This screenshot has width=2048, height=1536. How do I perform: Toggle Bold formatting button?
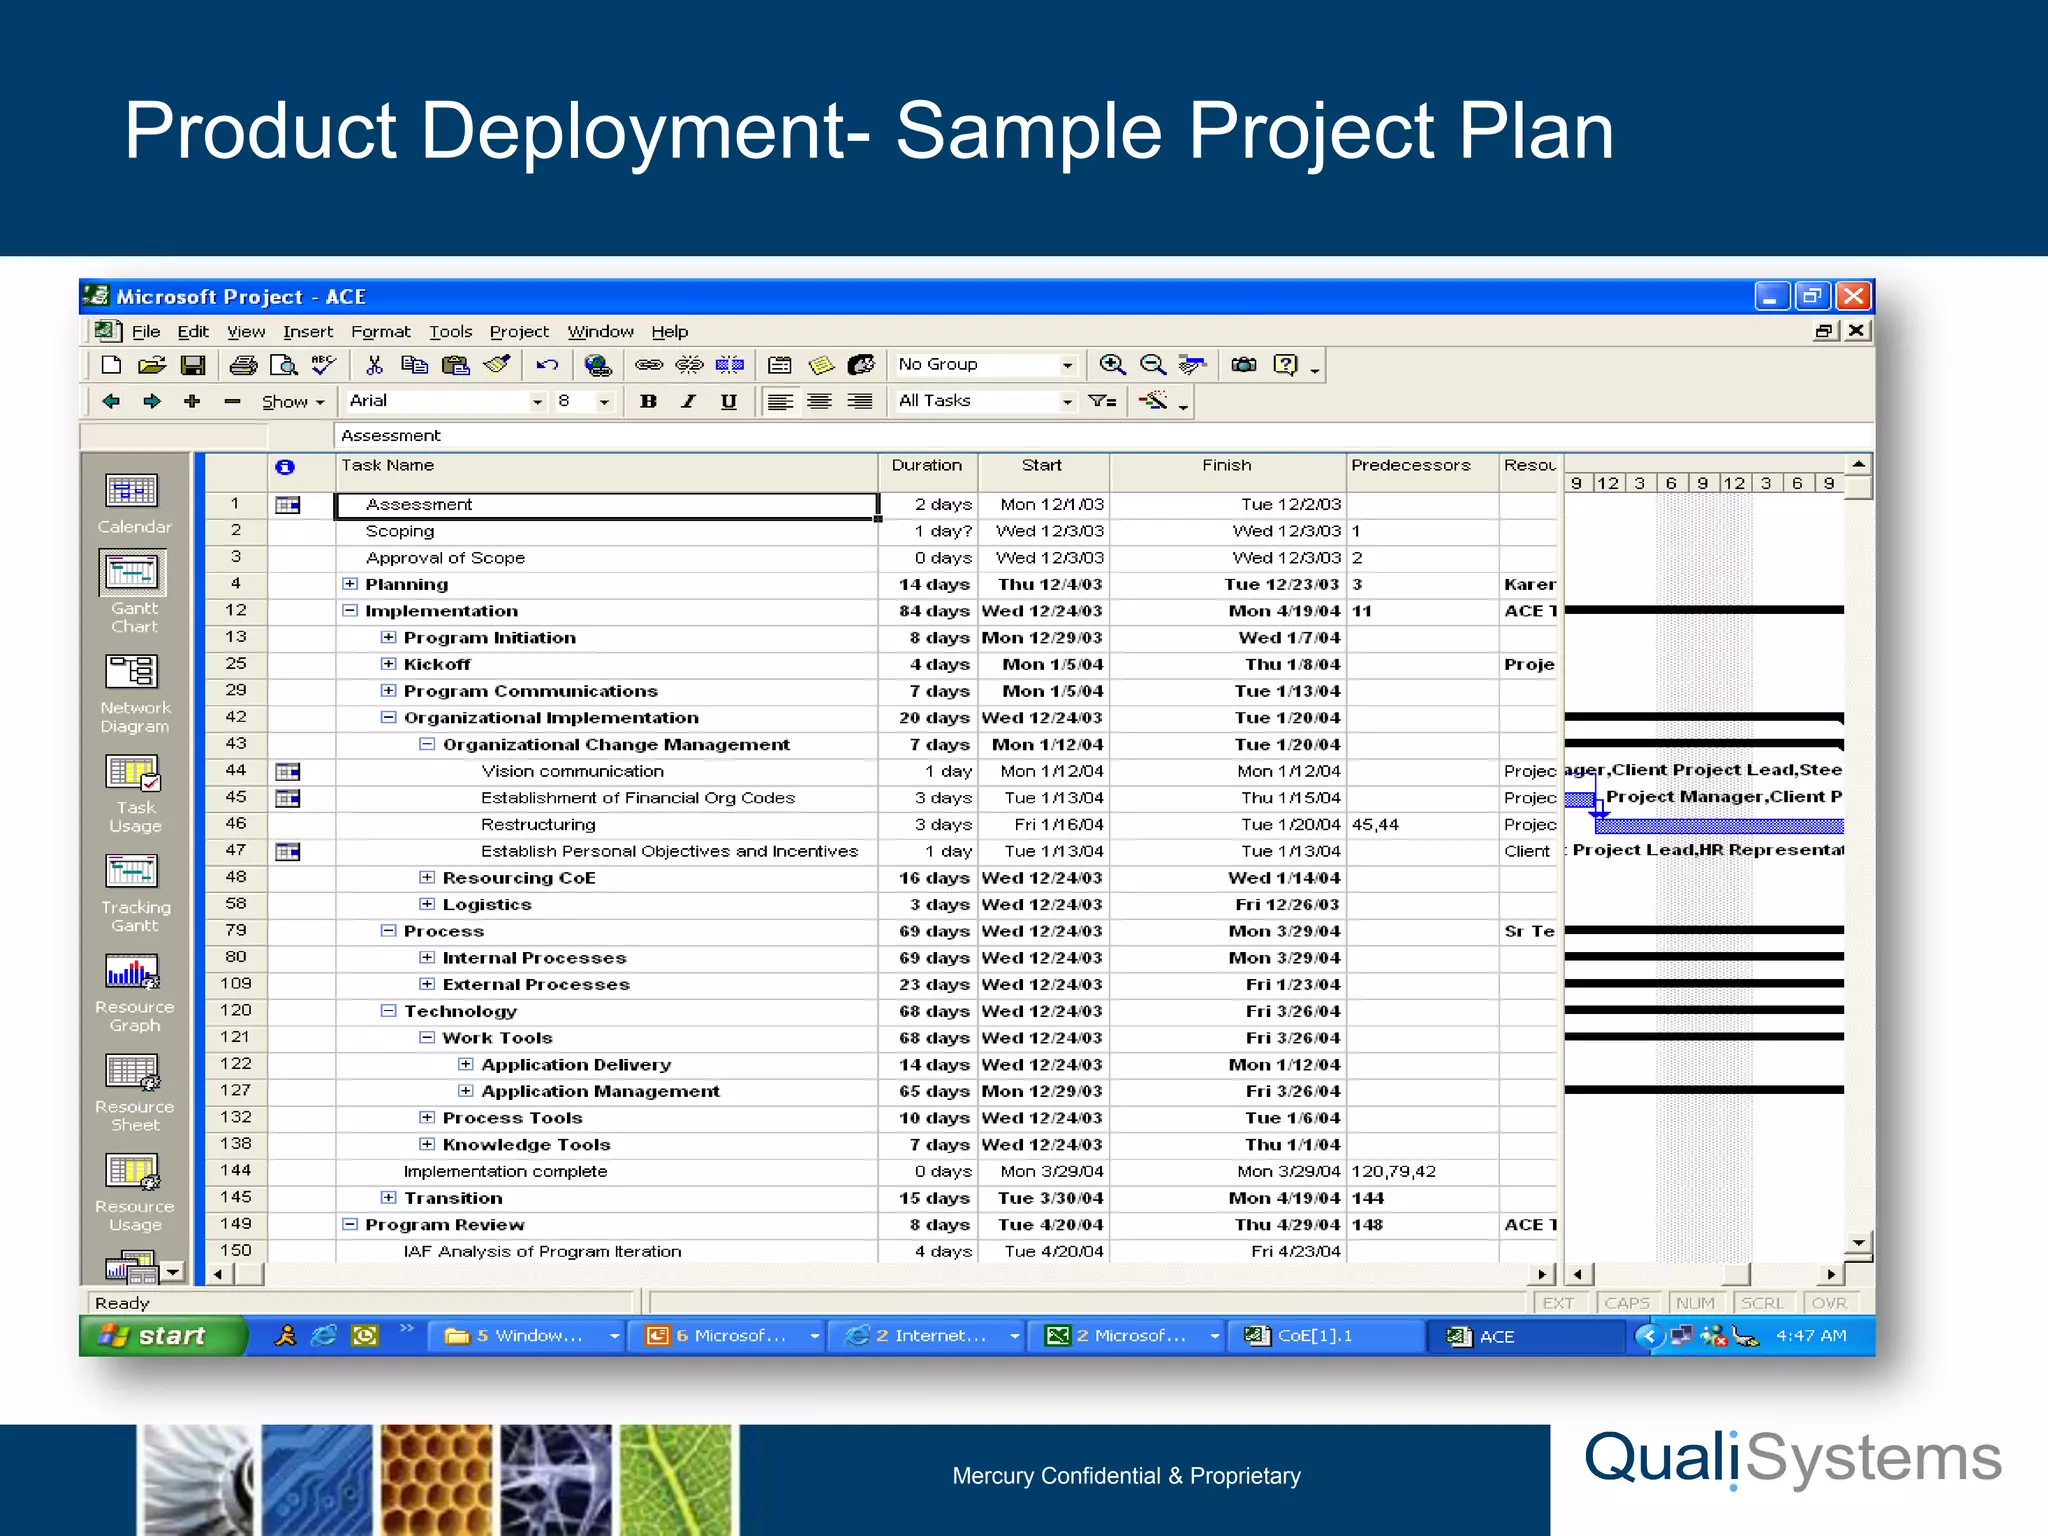pos(648,401)
